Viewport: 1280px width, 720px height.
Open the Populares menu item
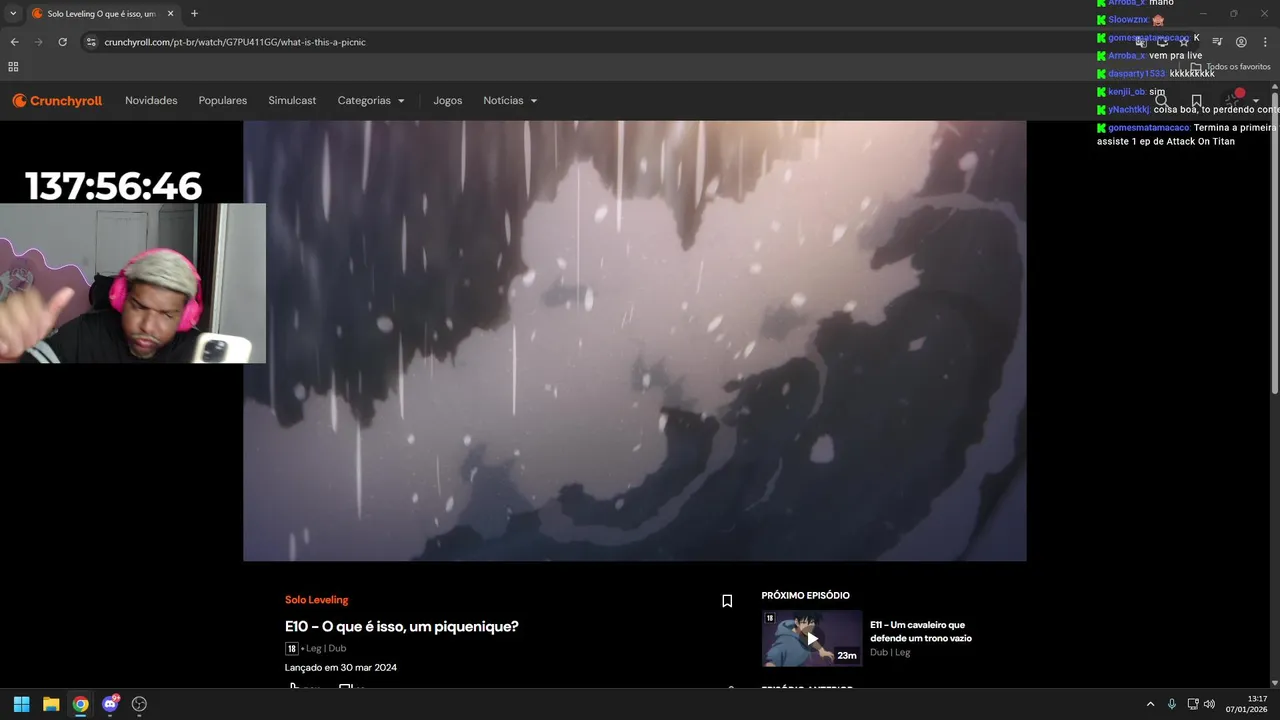click(223, 101)
